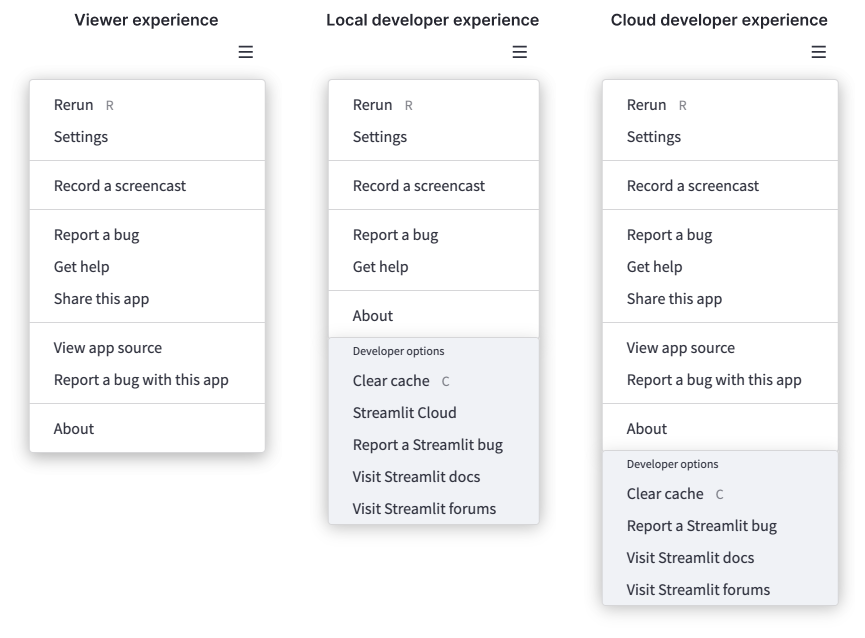Screen dimensions: 865x638
Task: Click Visit Streamlit forums in Cloud developer menu
Action: 698,590
